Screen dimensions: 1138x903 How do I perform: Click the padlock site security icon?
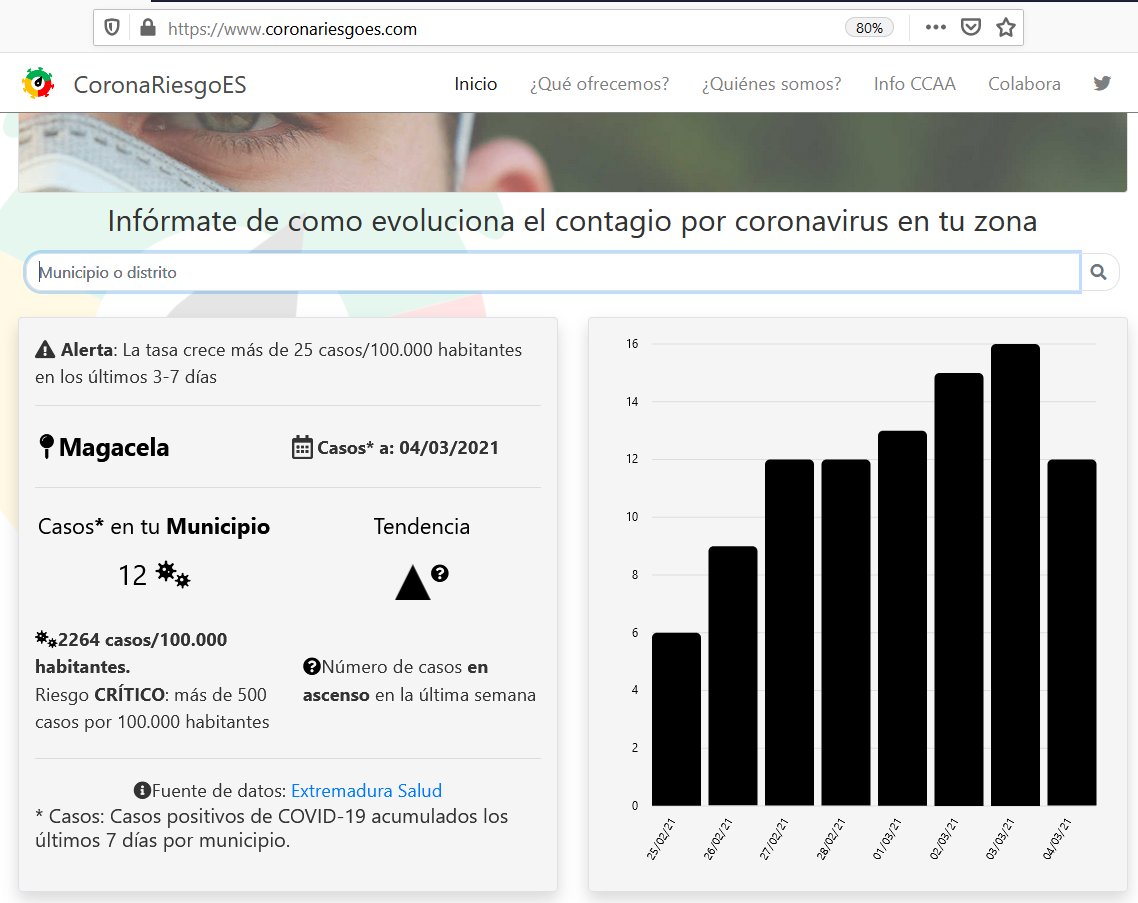148,28
